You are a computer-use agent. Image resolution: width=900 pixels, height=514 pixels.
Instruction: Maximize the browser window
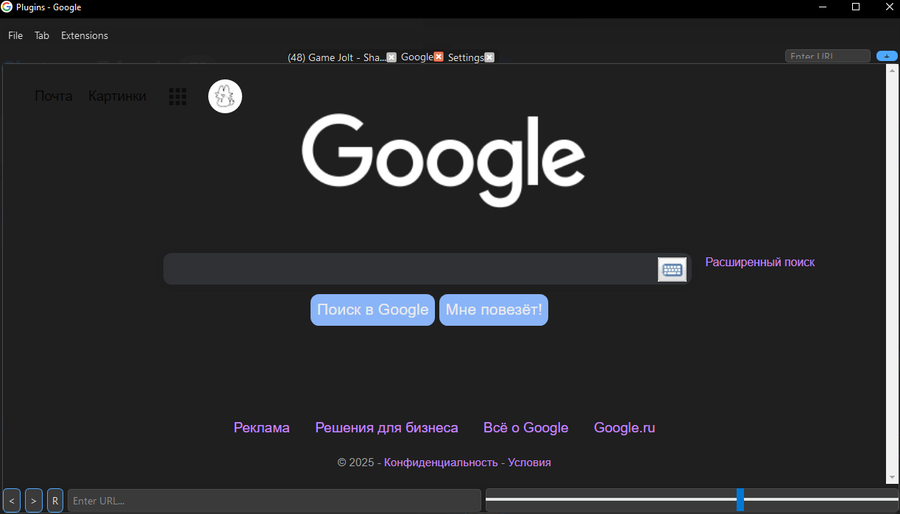click(x=856, y=7)
